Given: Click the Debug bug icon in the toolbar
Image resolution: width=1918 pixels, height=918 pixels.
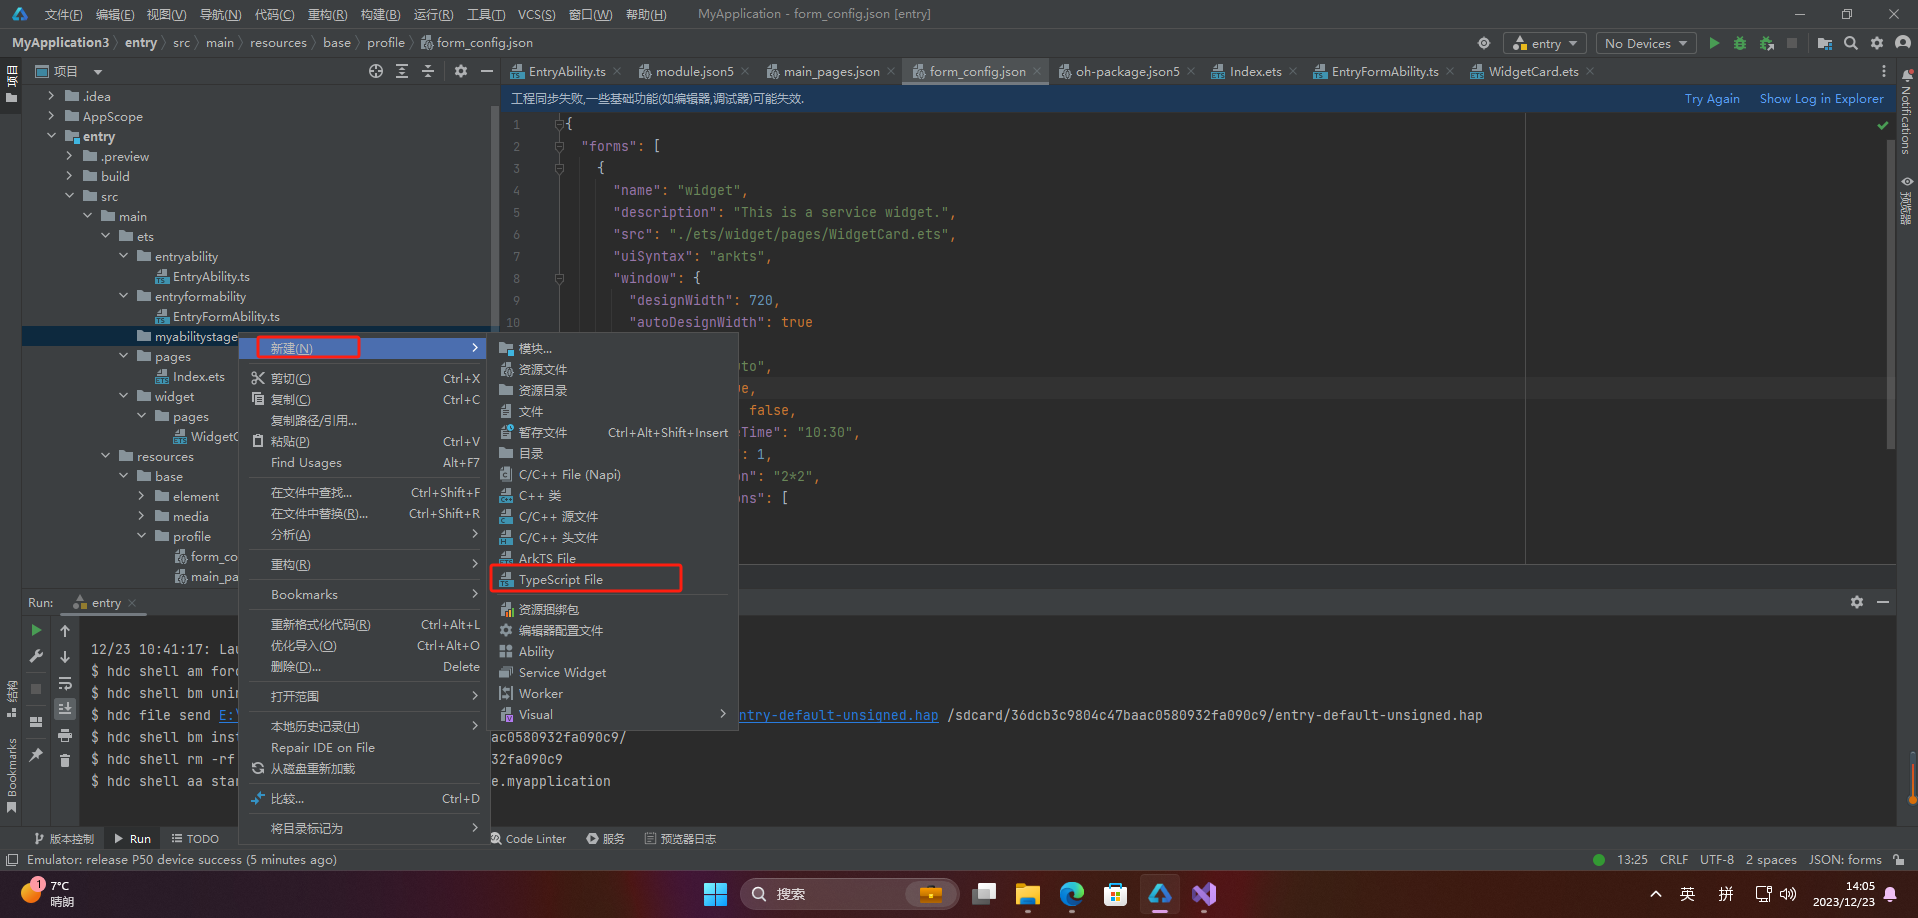Looking at the screenshot, I should pos(1740,43).
